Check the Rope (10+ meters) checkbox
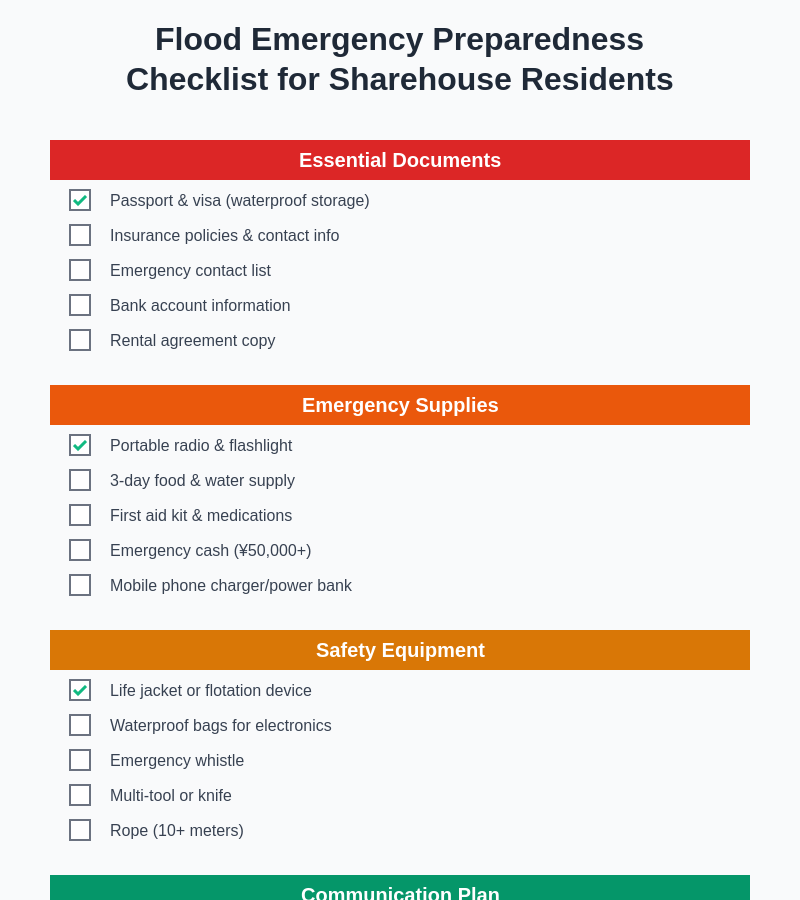 pyautogui.click(x=80, y=830)
